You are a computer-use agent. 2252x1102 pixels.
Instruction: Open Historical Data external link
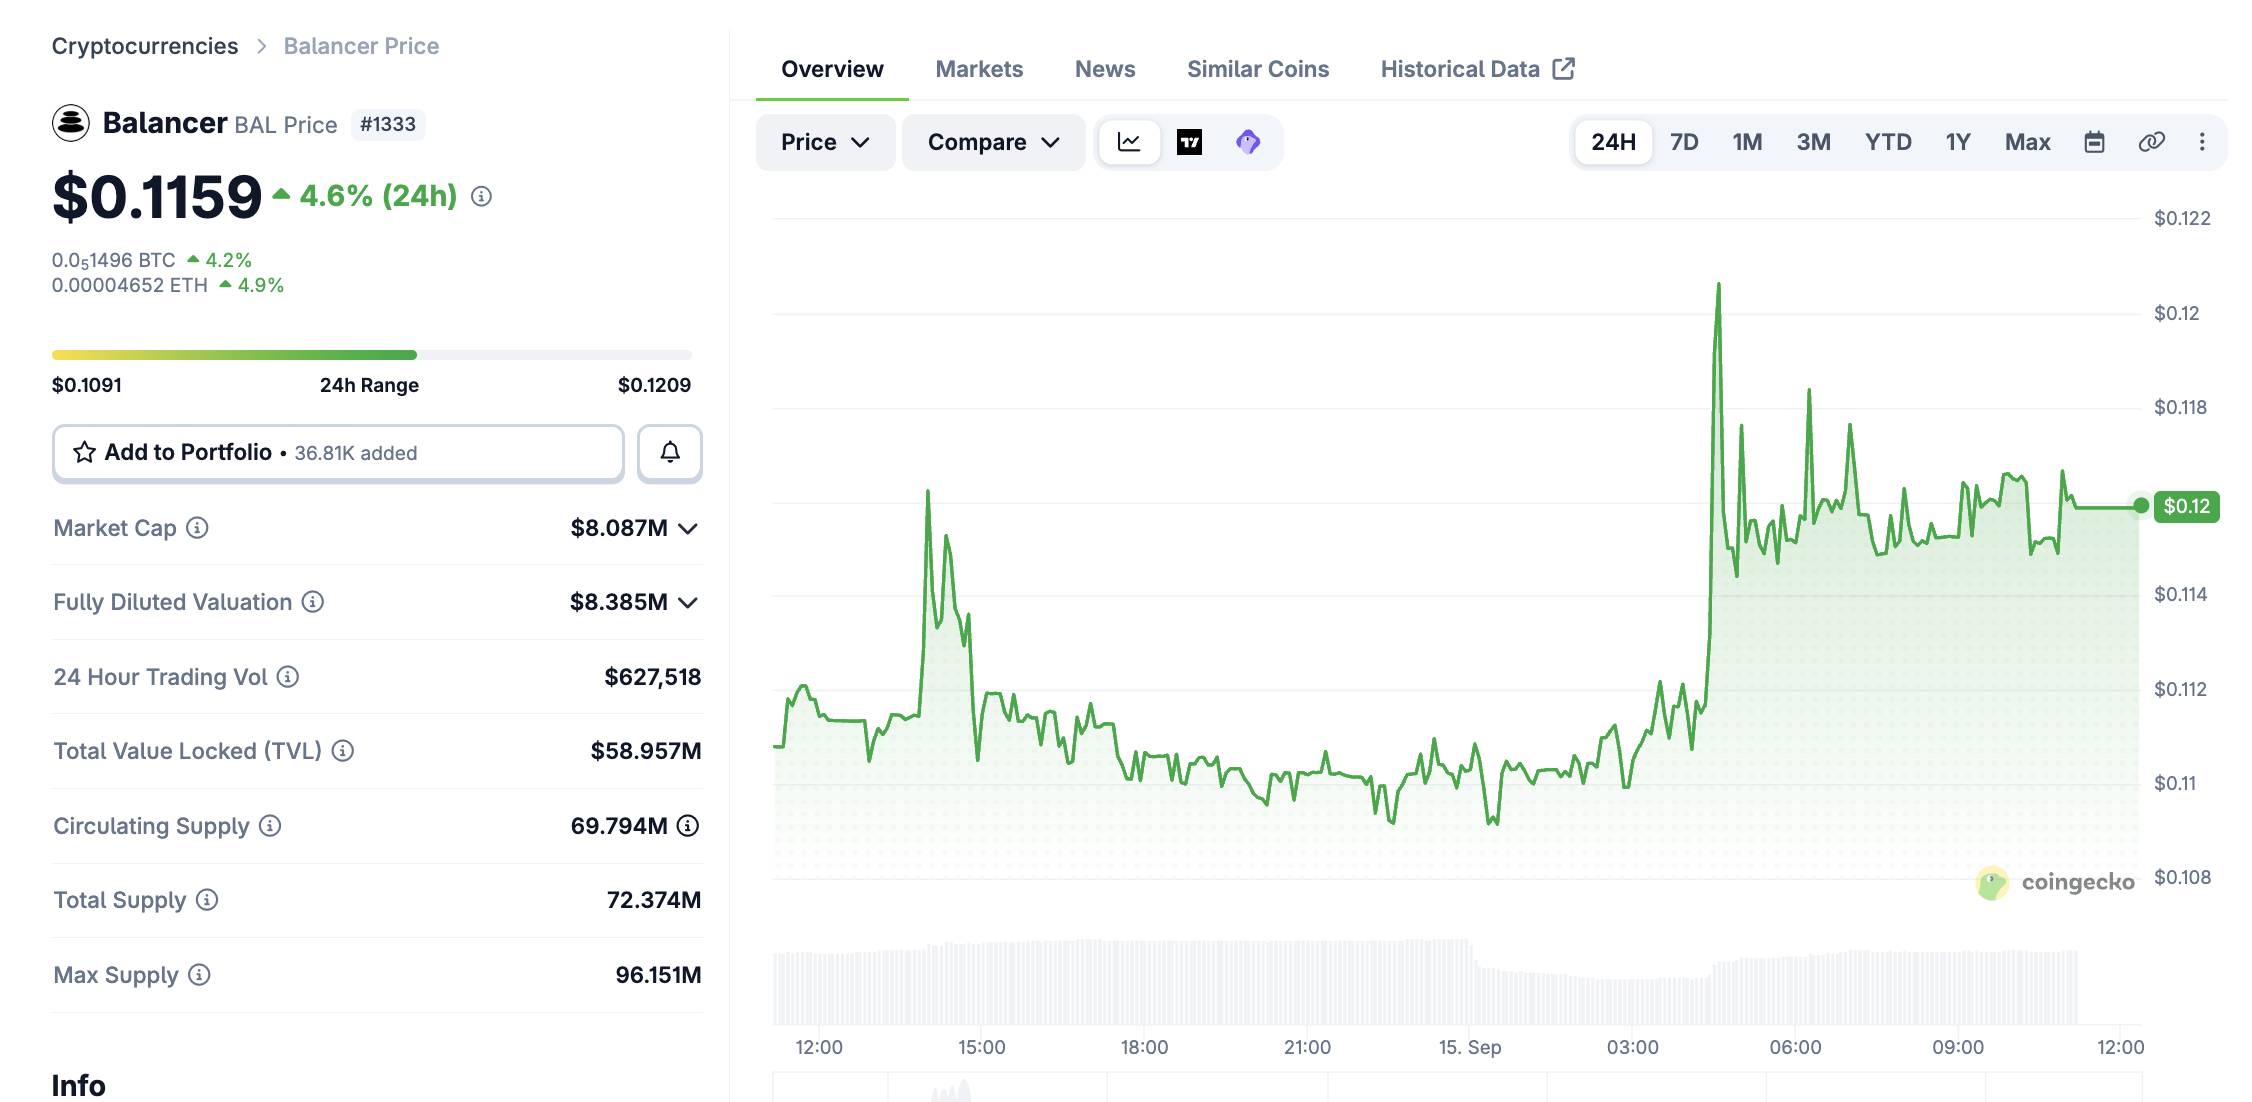(x=1478, y=69)
